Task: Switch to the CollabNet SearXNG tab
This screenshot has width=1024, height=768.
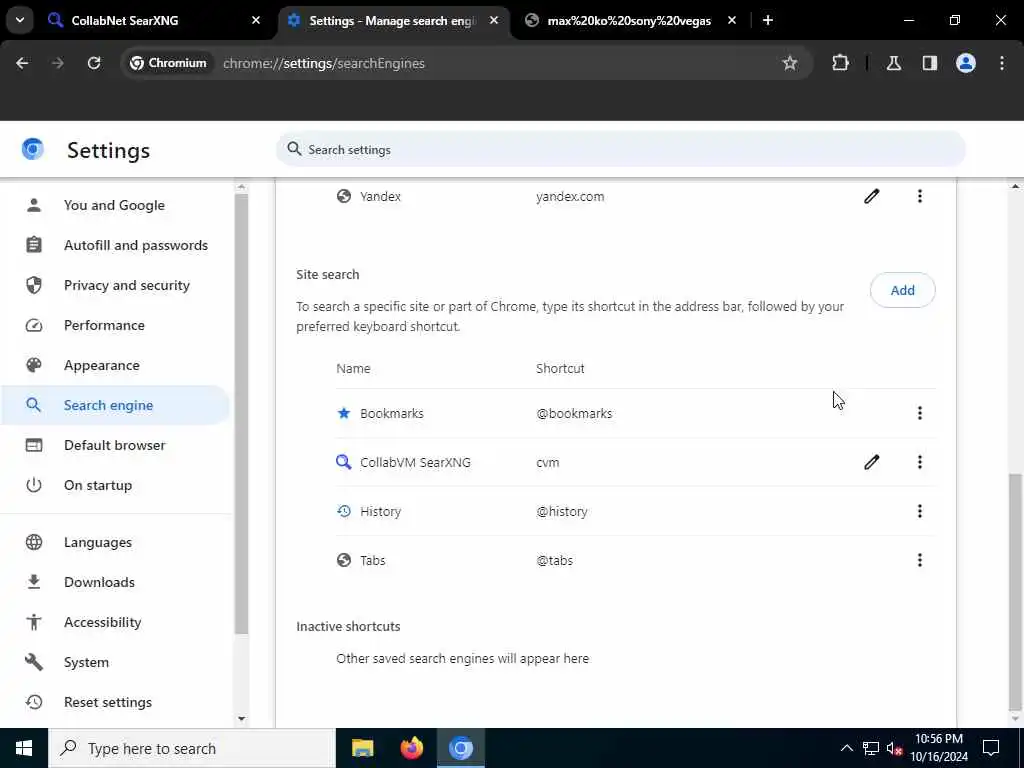Action: [x=154, y=21]
